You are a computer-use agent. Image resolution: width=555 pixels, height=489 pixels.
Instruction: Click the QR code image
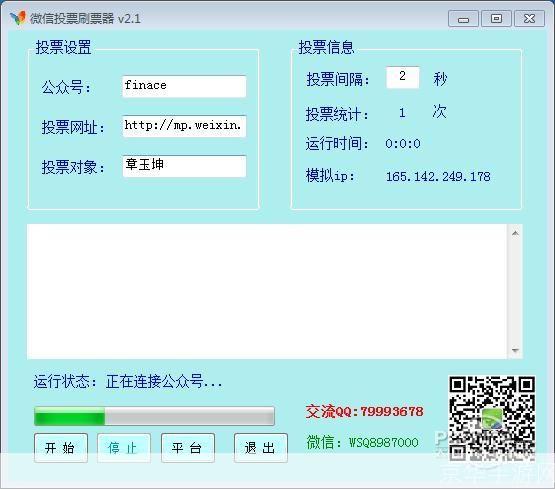click(x=492, y=418)
